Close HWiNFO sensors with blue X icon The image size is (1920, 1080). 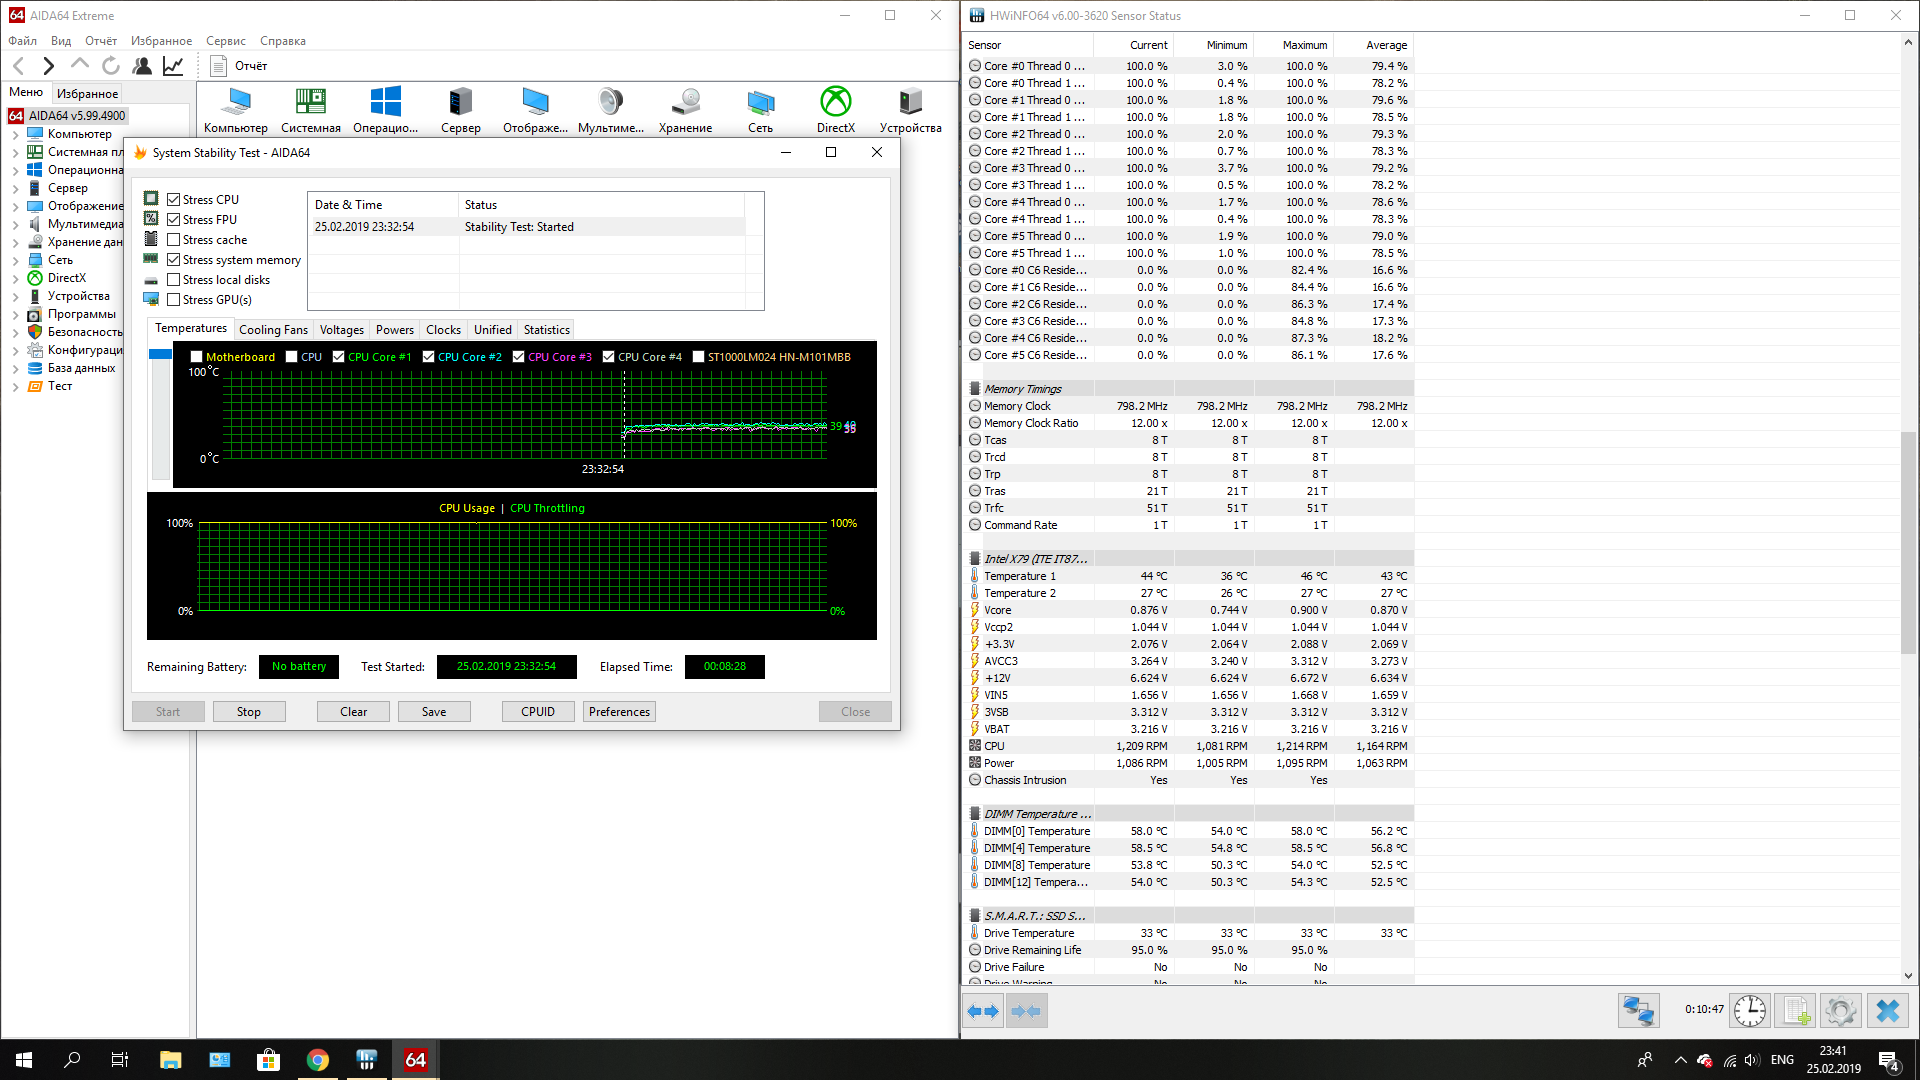click(x=1887, y=1011)
